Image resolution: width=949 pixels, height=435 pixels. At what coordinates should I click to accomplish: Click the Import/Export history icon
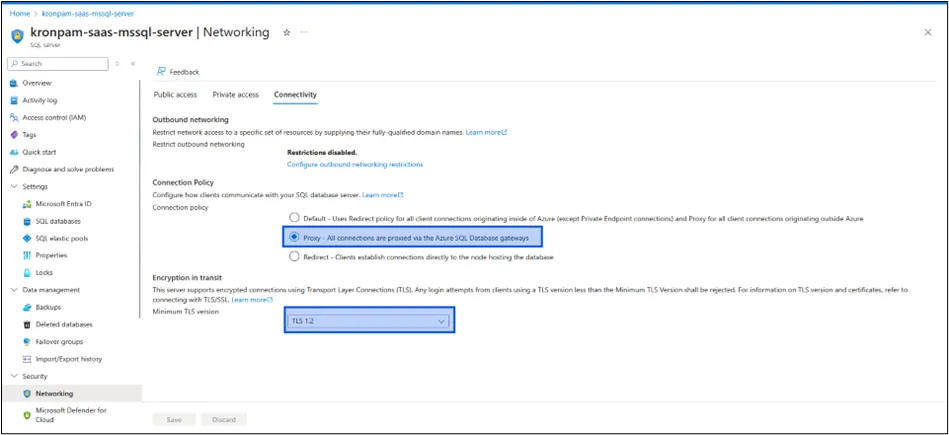point(27,359)
